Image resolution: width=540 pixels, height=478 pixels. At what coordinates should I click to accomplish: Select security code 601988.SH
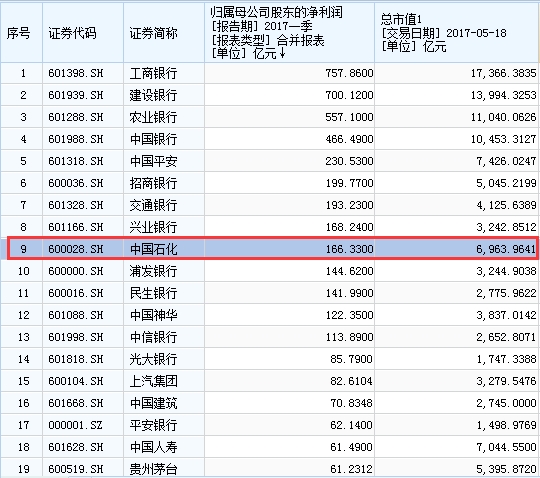coord(76,139)
